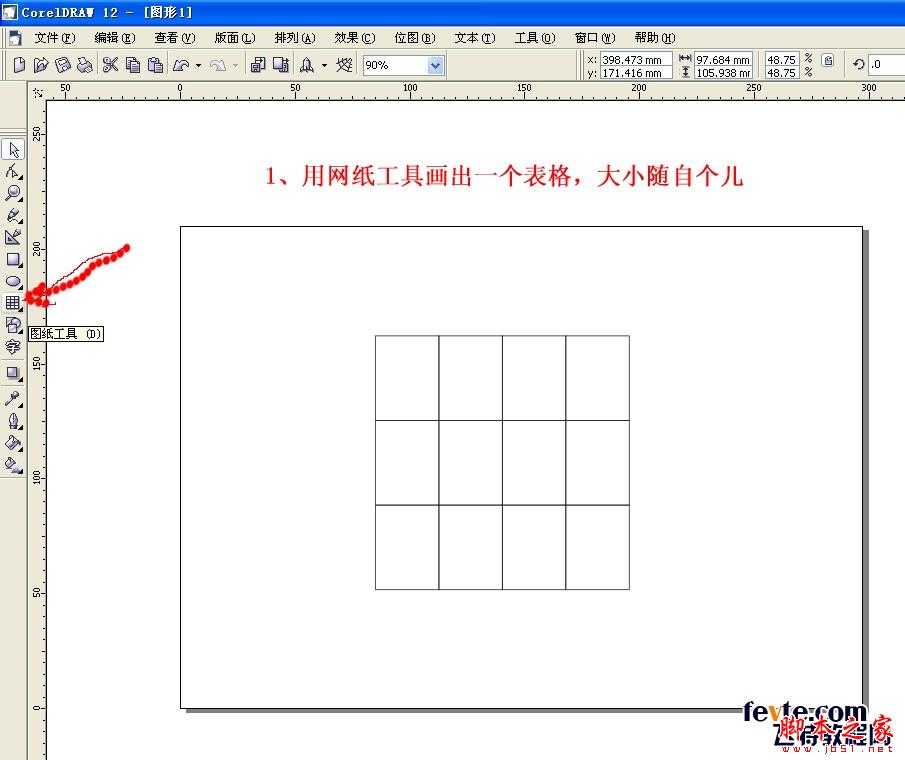Open the Corel online icon beside launcher
Screen dimensions: 905x760
(x=345, y=65)
